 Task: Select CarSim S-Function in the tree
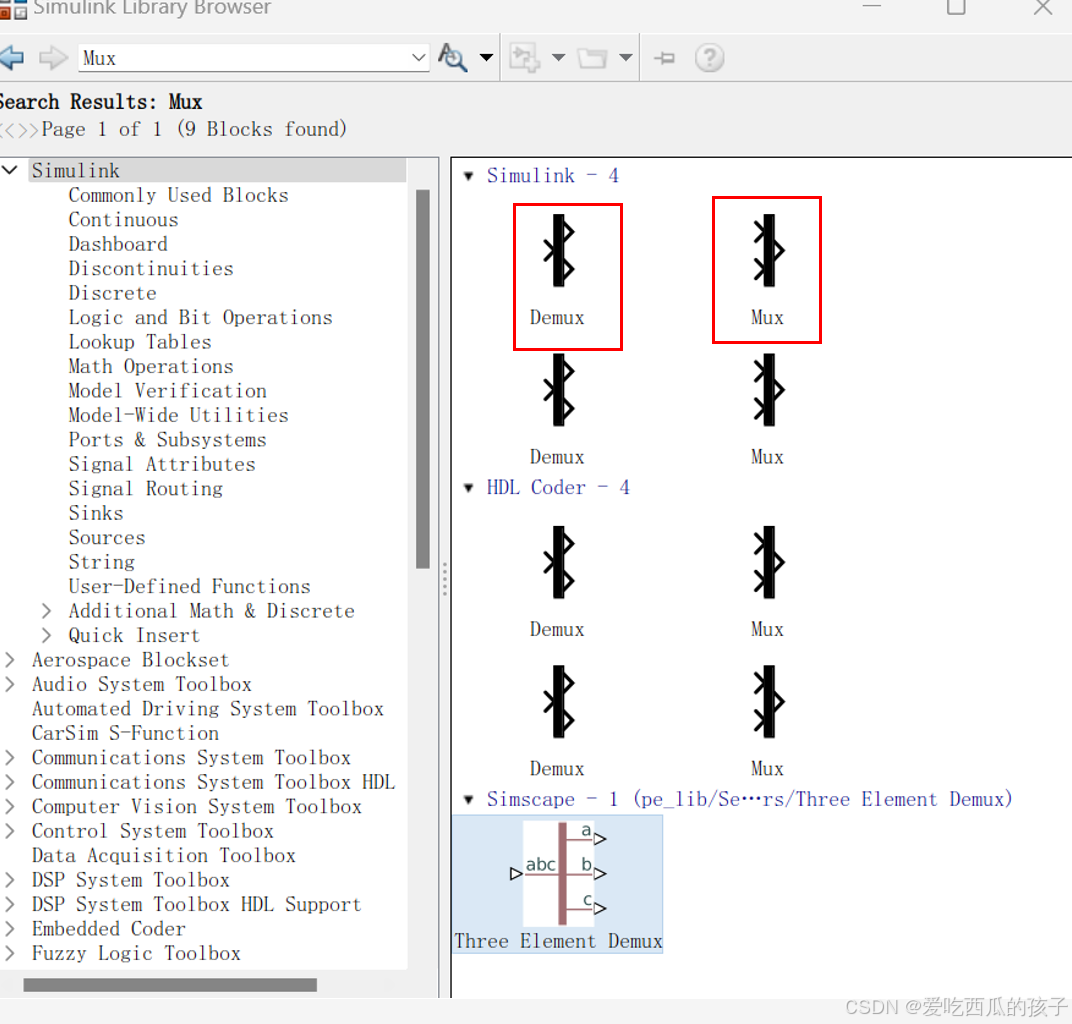[x=125, y=733]
